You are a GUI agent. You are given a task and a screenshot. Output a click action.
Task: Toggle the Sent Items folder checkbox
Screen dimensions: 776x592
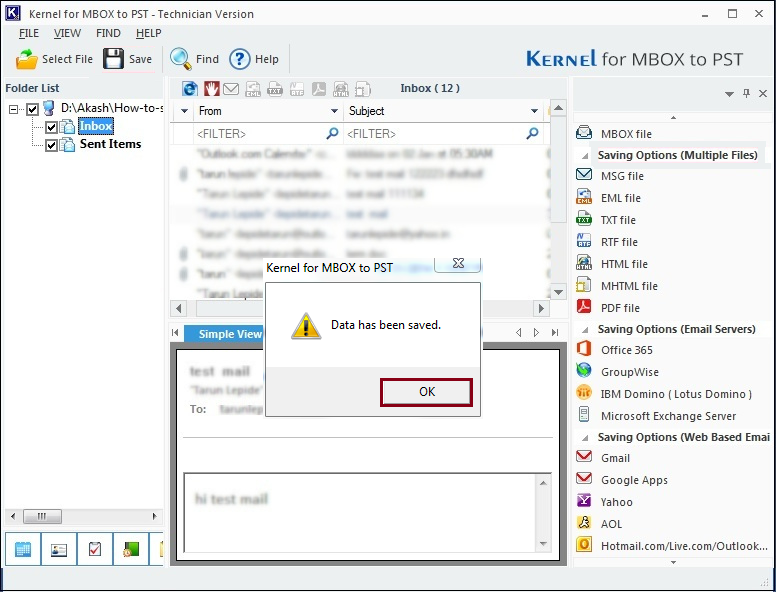(x=51, y=145)
